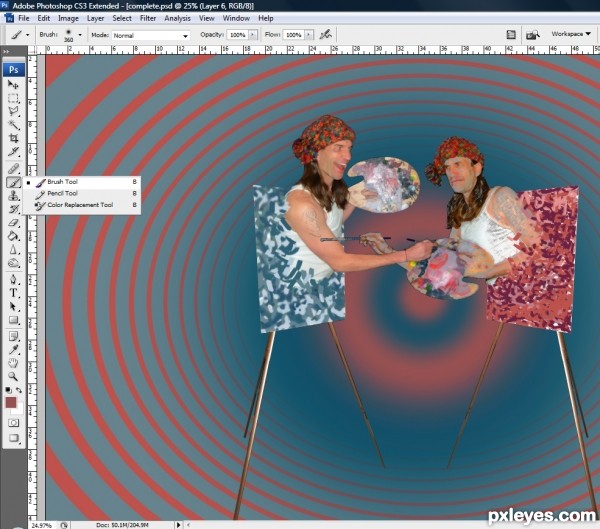Select the Sponge tool
This screenshot has width=600, height=529.
(13, 263)
